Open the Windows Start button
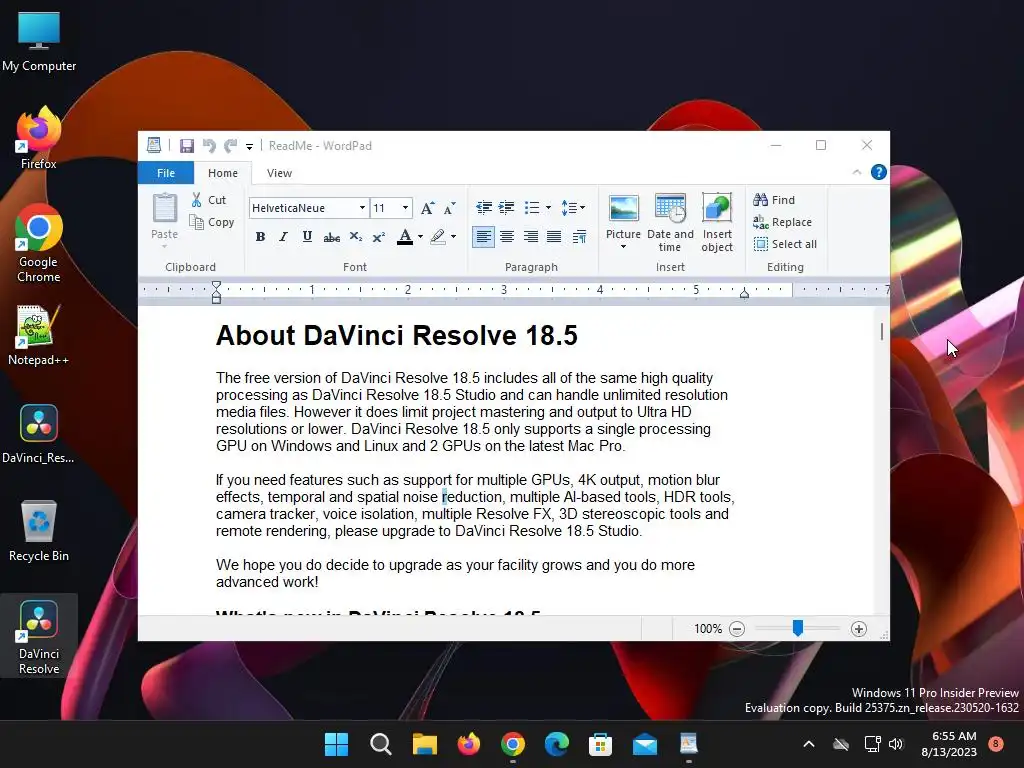Viewport: 1024px width, 768px height. point(336,744)
